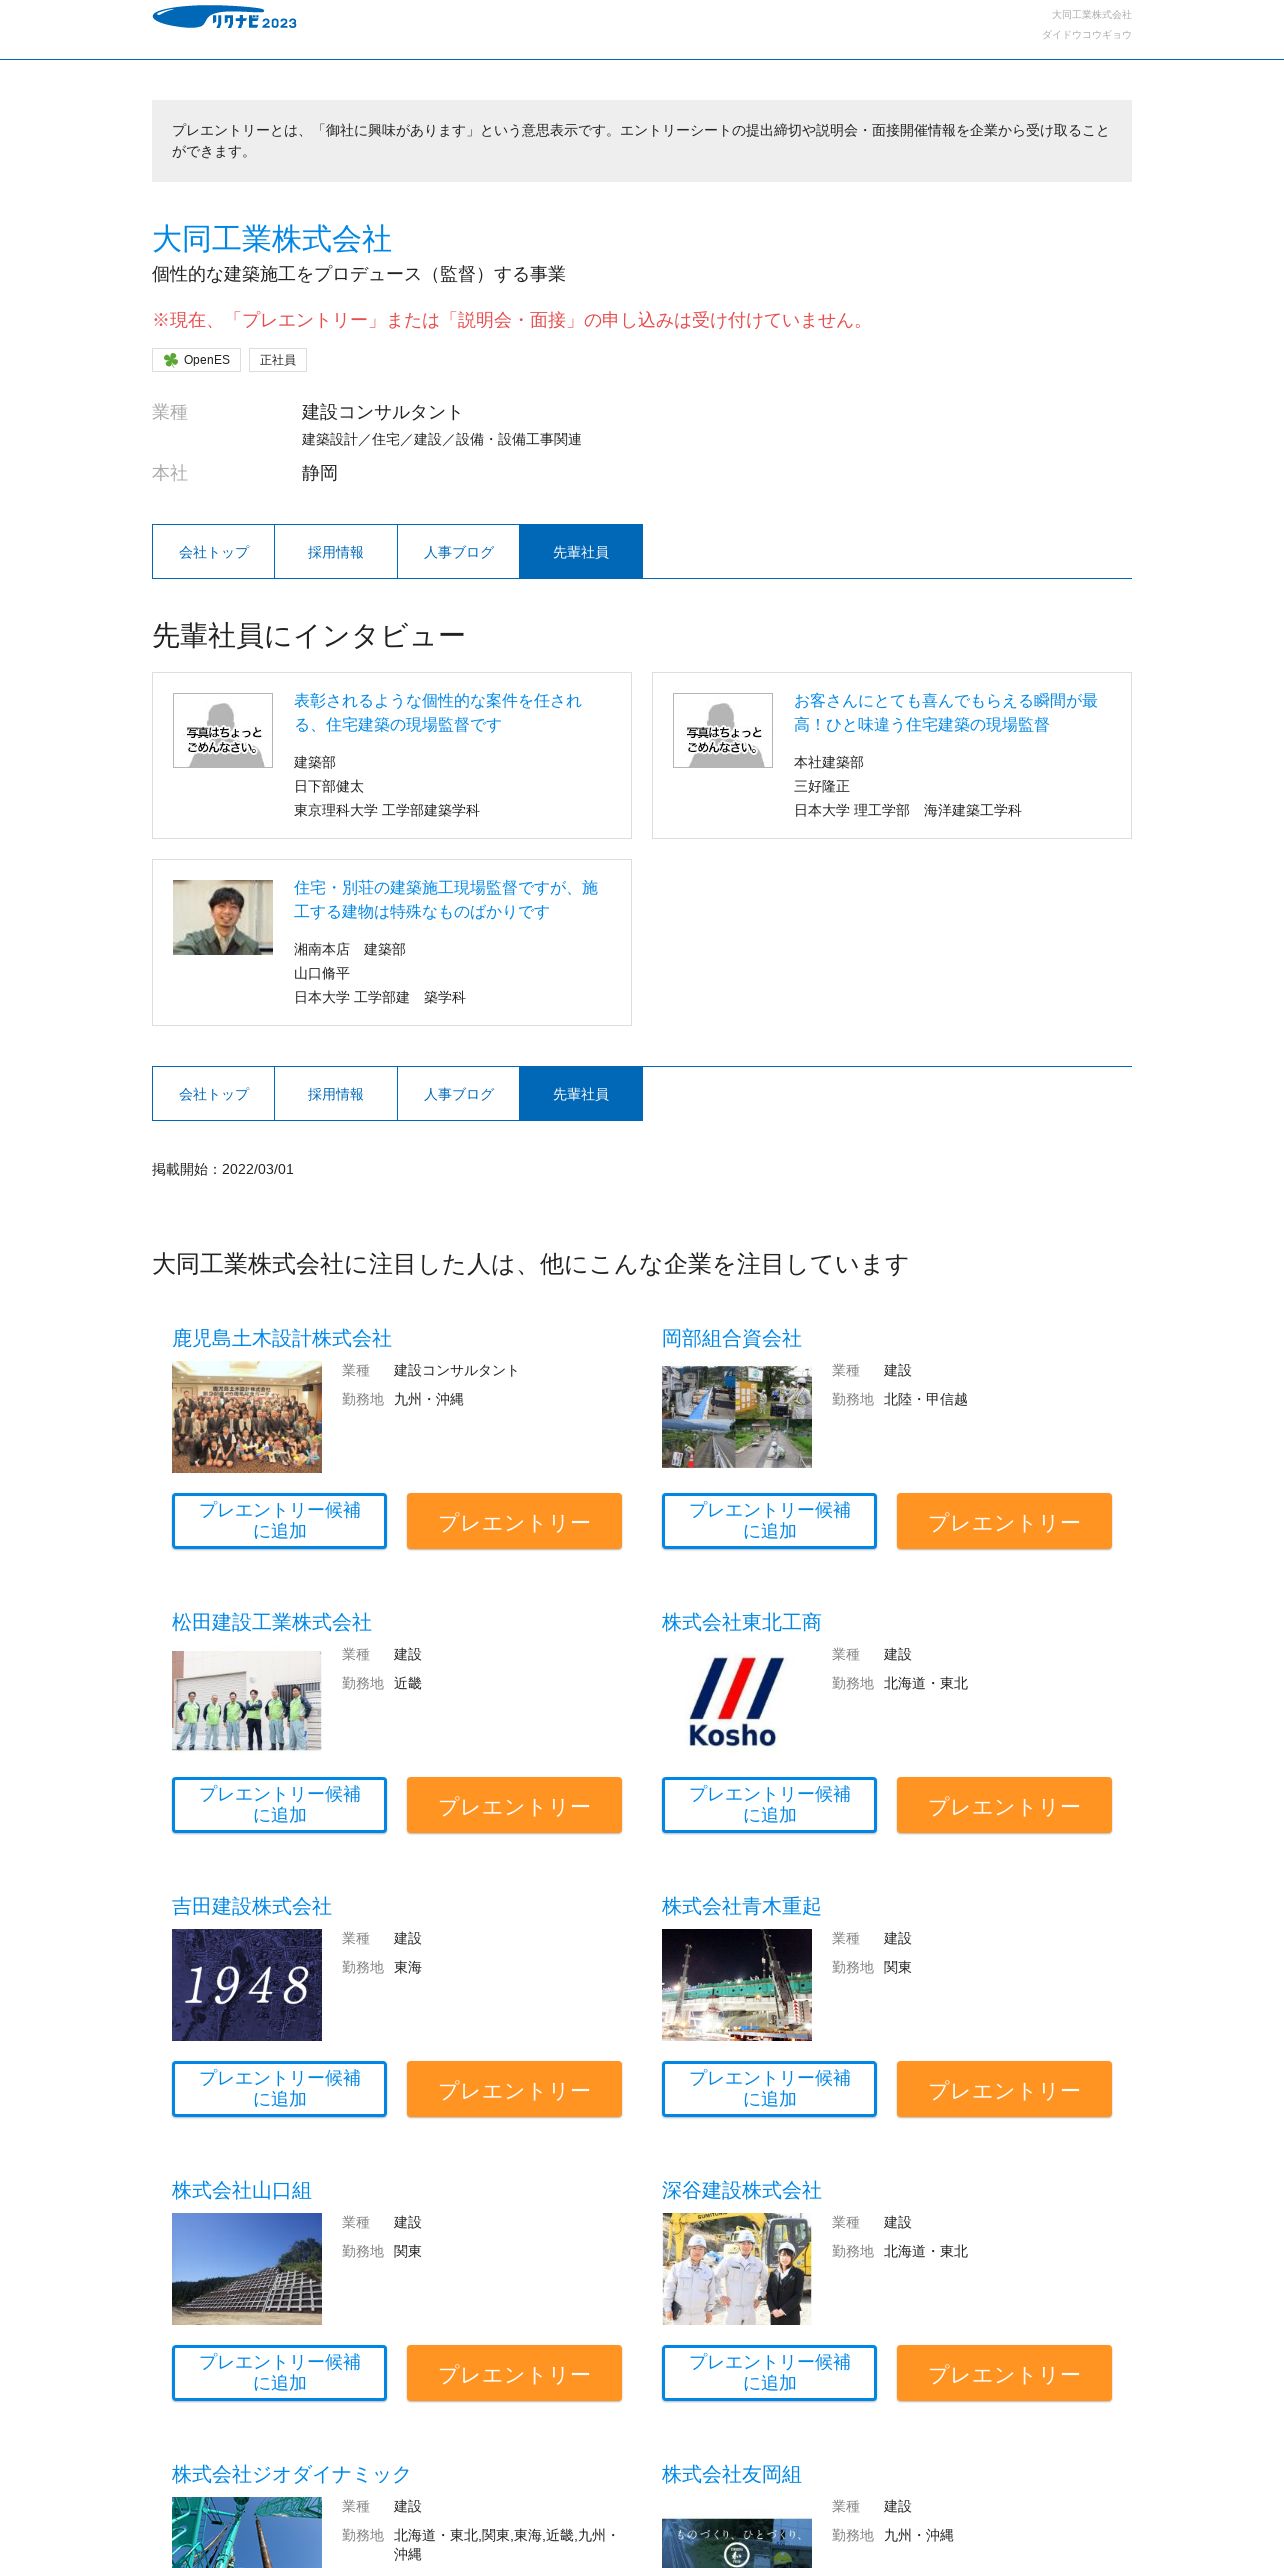The width and height of the screenshot is (1284, 2568).
Task: Click placeholder photo for 日下部健太
Action: 223,731
